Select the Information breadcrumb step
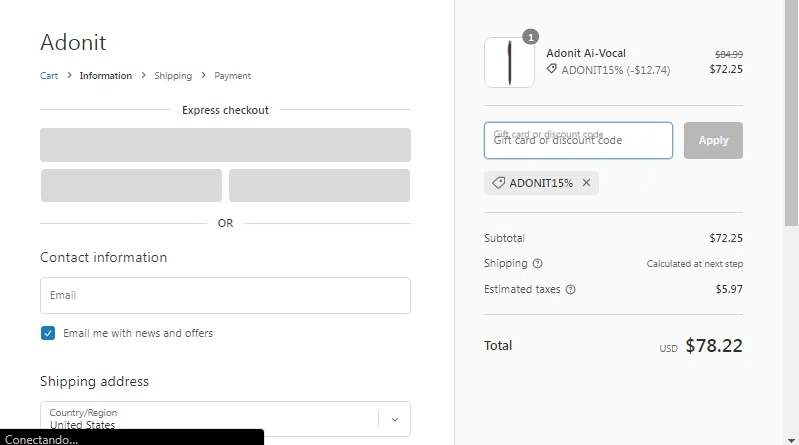This screenshot has height=445, width=799. (x=105, y=76)
